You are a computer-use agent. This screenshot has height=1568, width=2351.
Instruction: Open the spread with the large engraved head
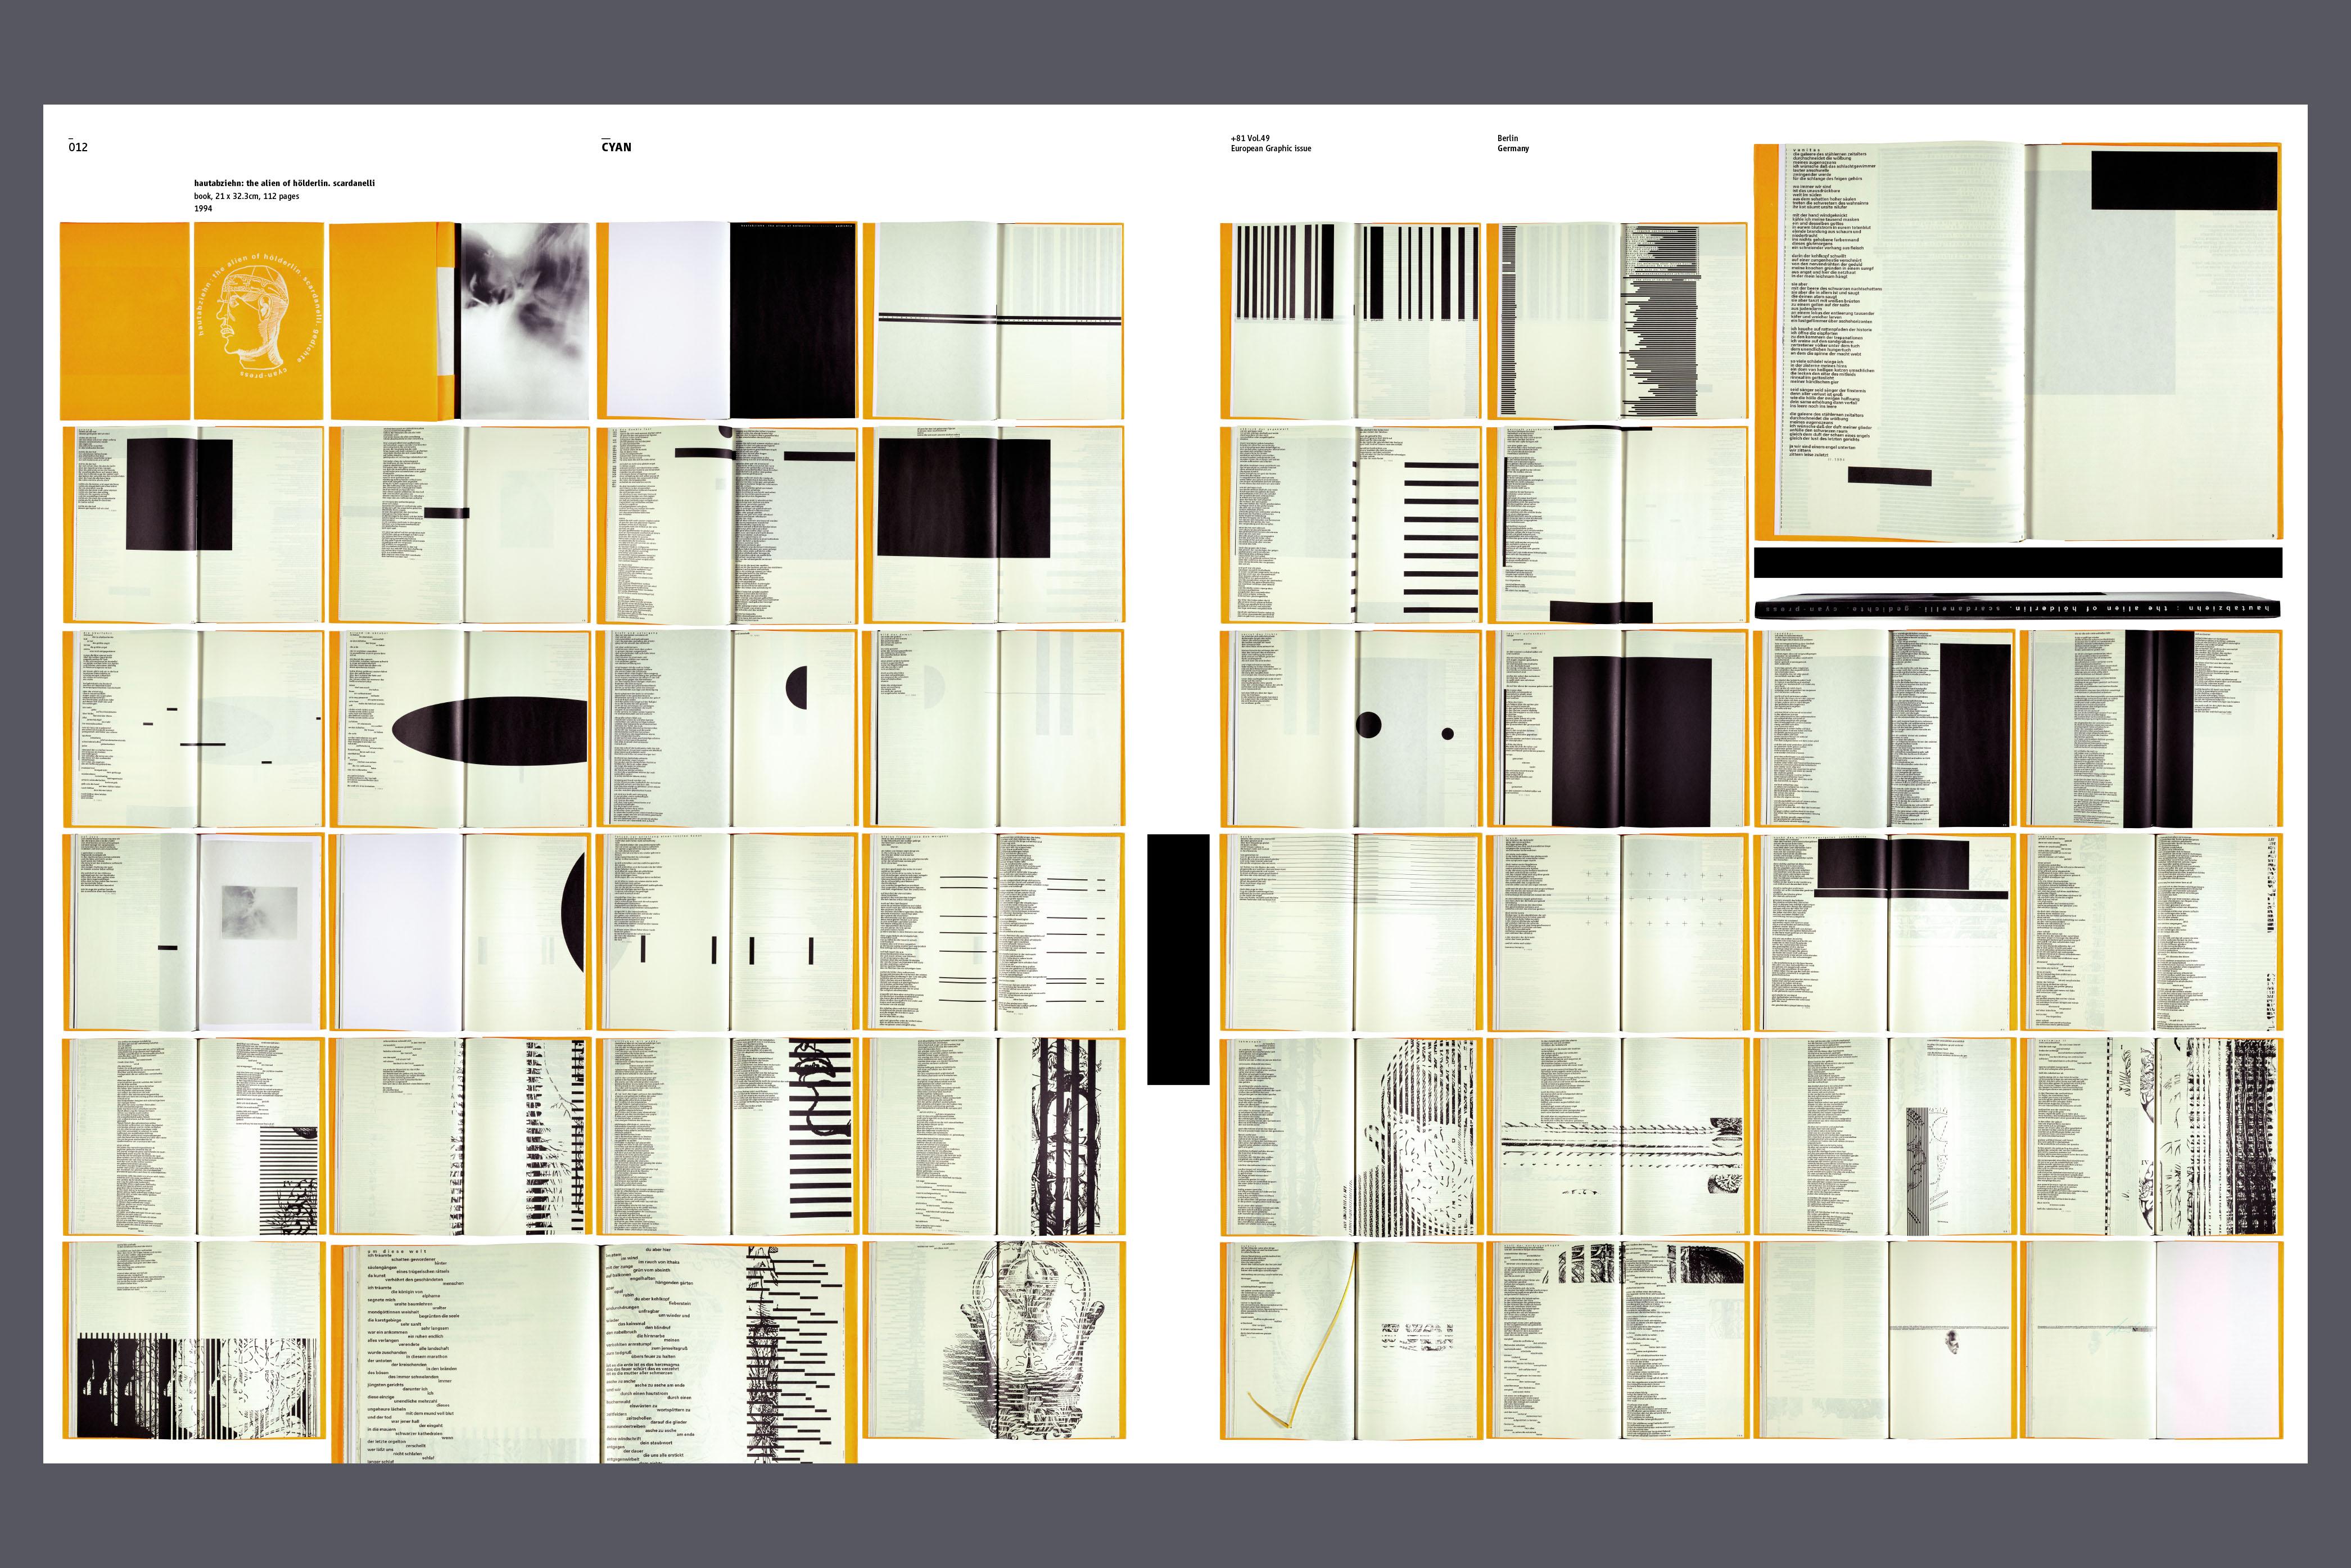click(x=994, y=1340)
